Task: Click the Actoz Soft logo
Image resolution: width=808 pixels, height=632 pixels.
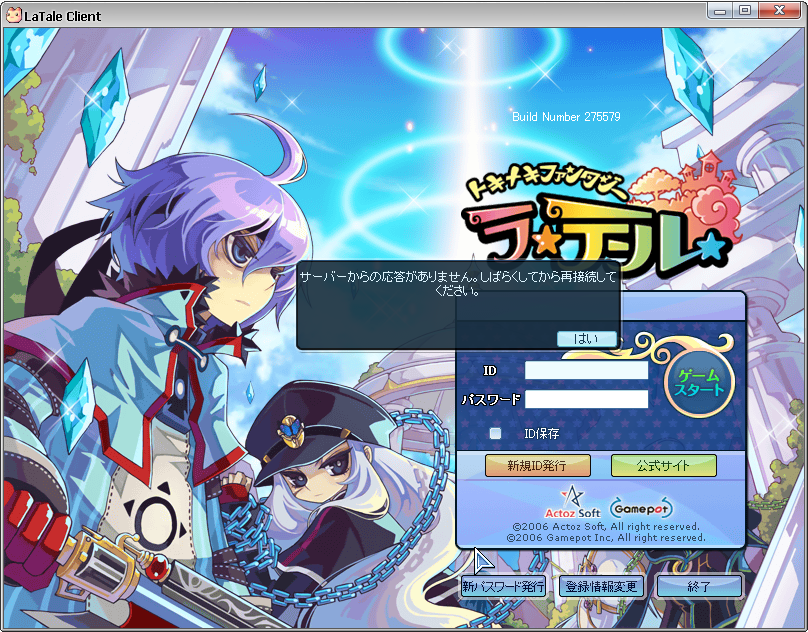Action: (x=573, y=502)
